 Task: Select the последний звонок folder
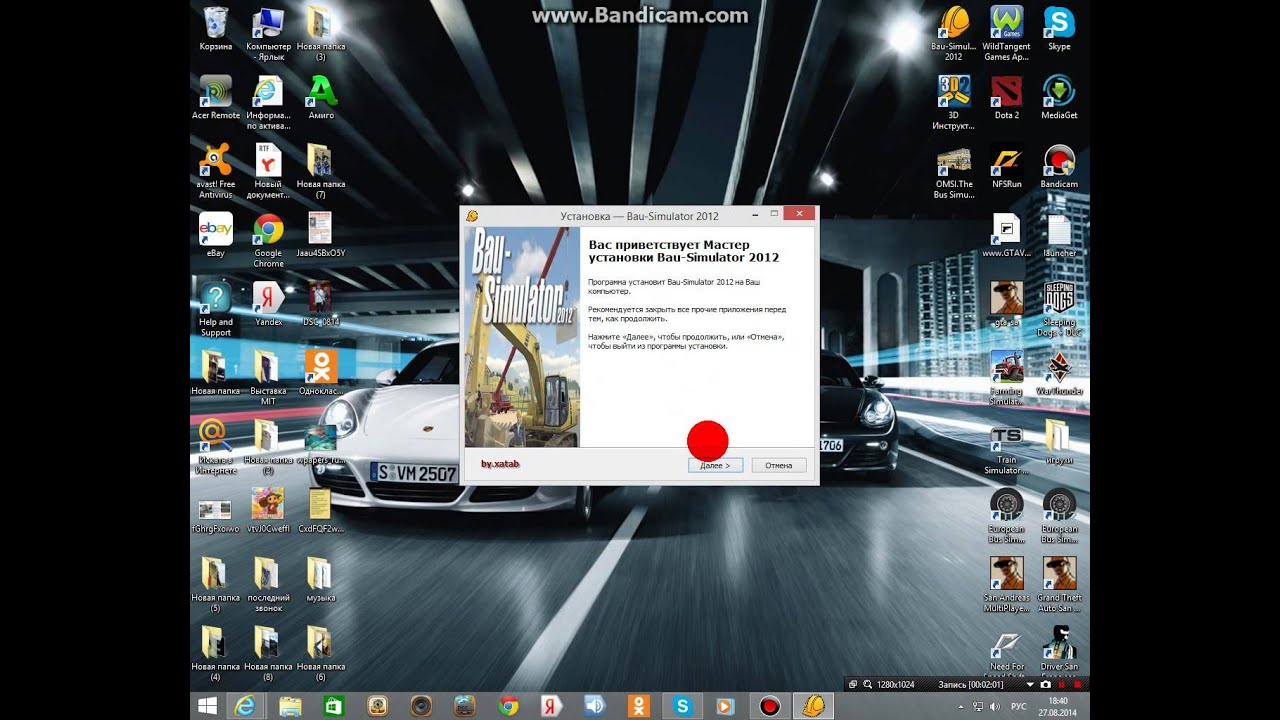click(x=268, y=585)
